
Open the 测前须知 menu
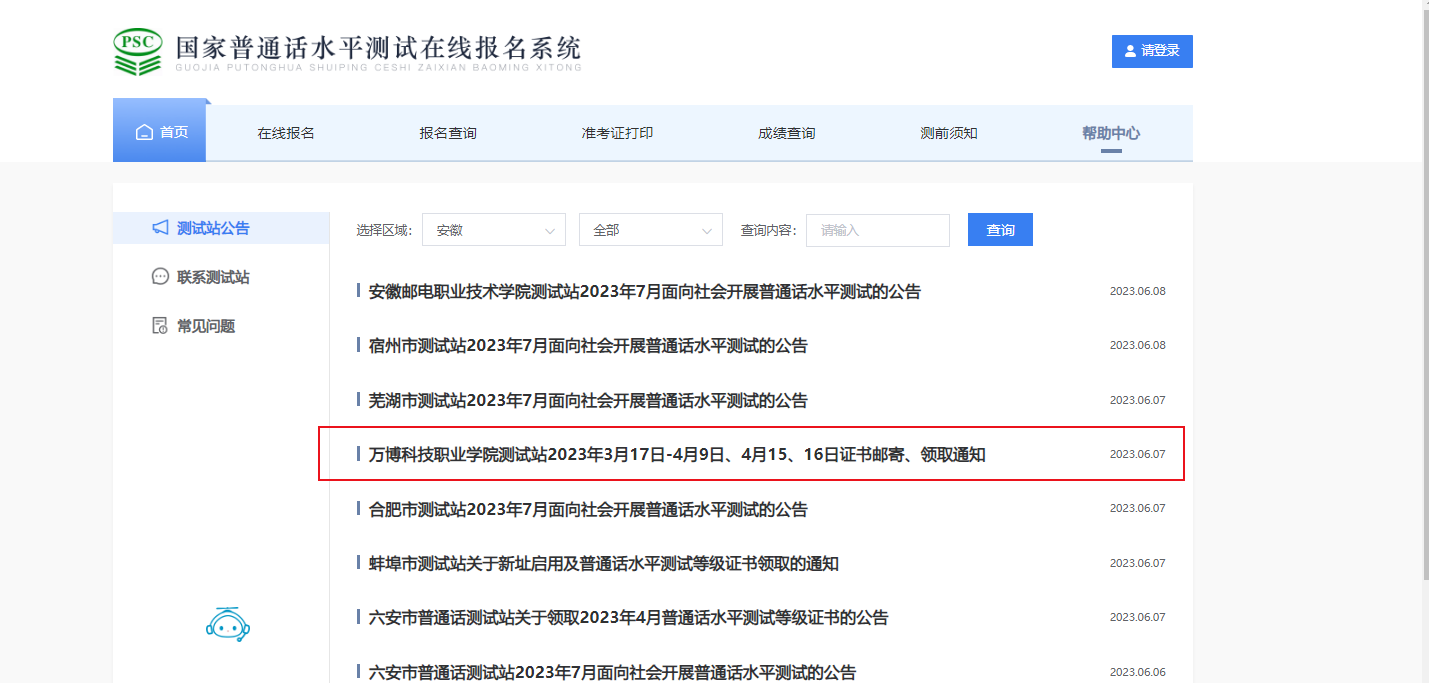(949, 133)
